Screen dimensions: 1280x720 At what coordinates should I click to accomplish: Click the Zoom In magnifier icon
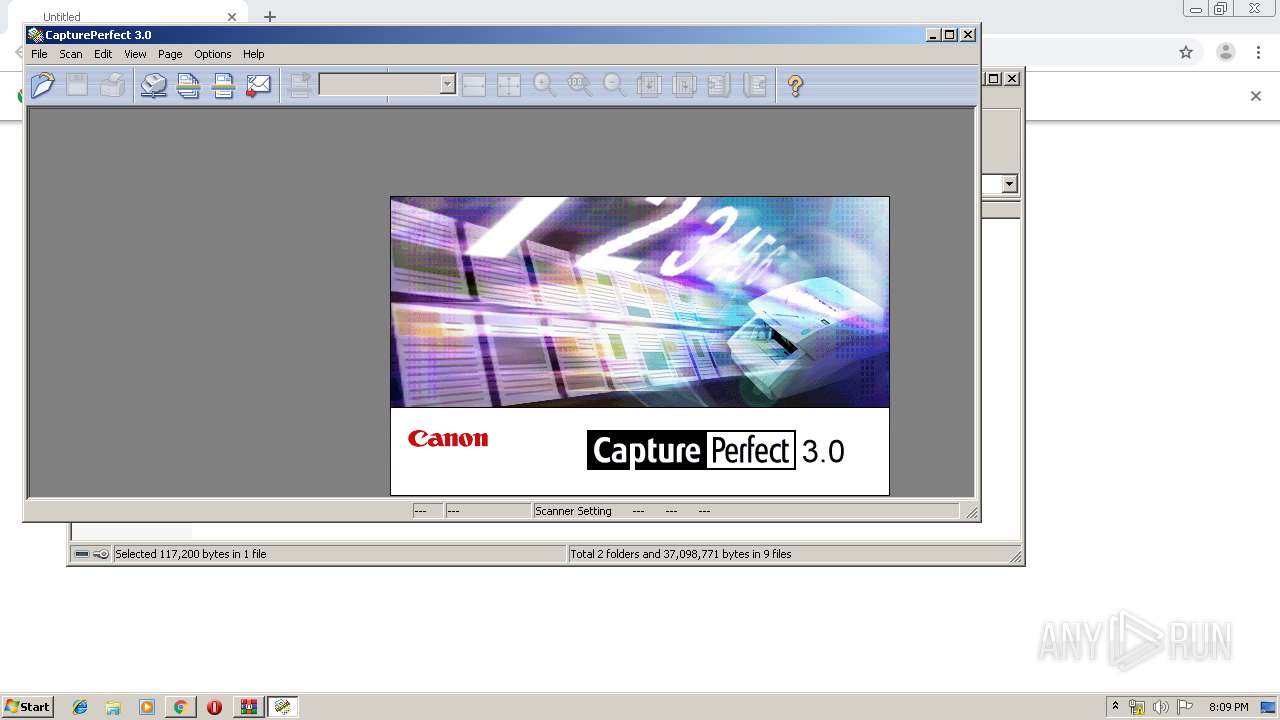(545, 86)
